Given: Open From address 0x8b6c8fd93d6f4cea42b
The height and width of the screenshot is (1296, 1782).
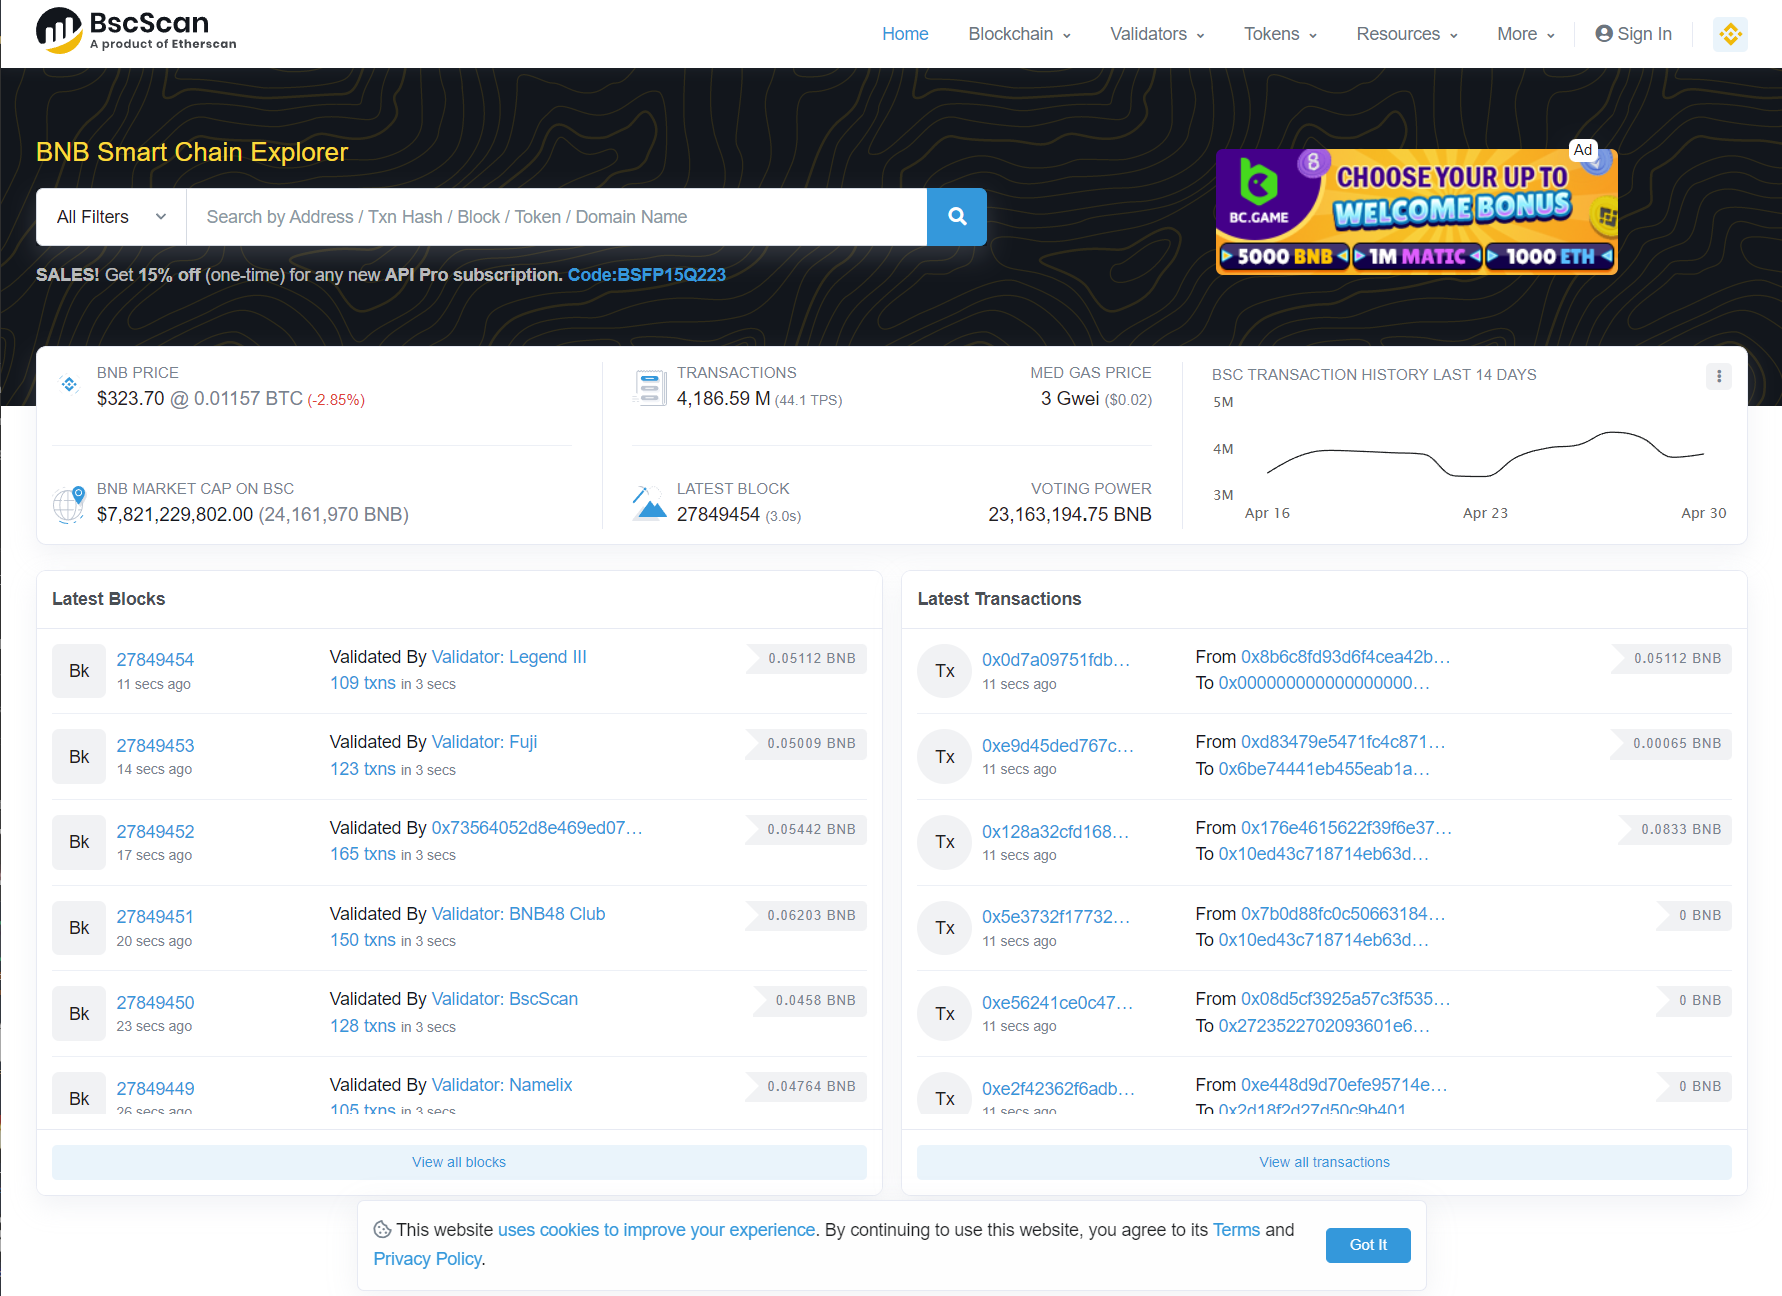Looking at the screenshot, I should tap(1345, 657).
